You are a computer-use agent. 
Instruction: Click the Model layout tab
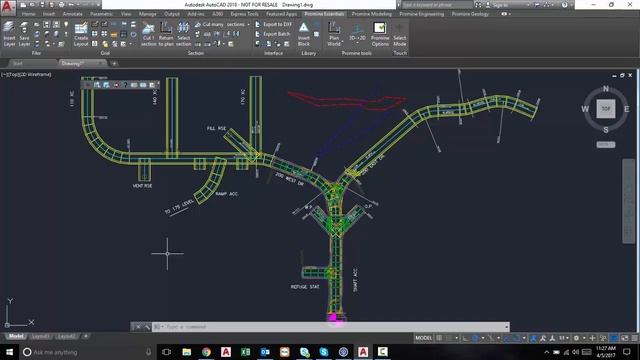(x=16, y=336)
